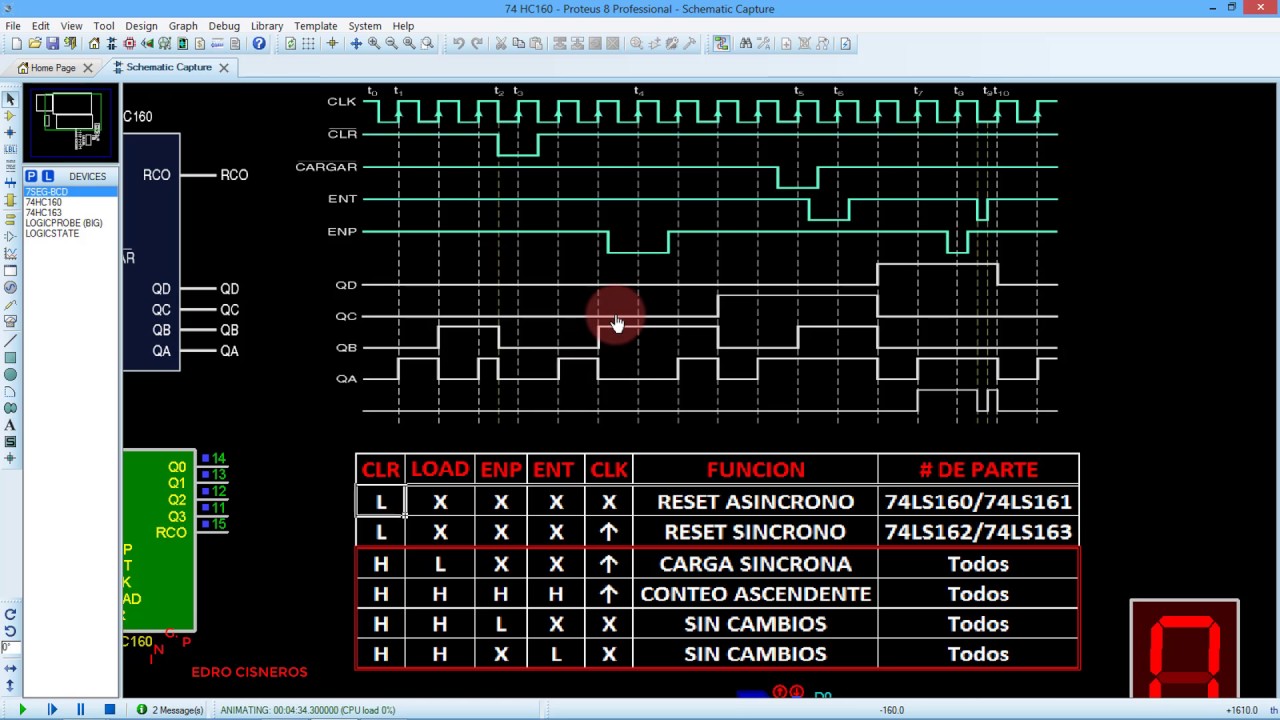The height and width of the screenshot is (720, 1280).
Task: Click the 'RESET ASINCRONO' table cell
Action: tap(755, 502)
